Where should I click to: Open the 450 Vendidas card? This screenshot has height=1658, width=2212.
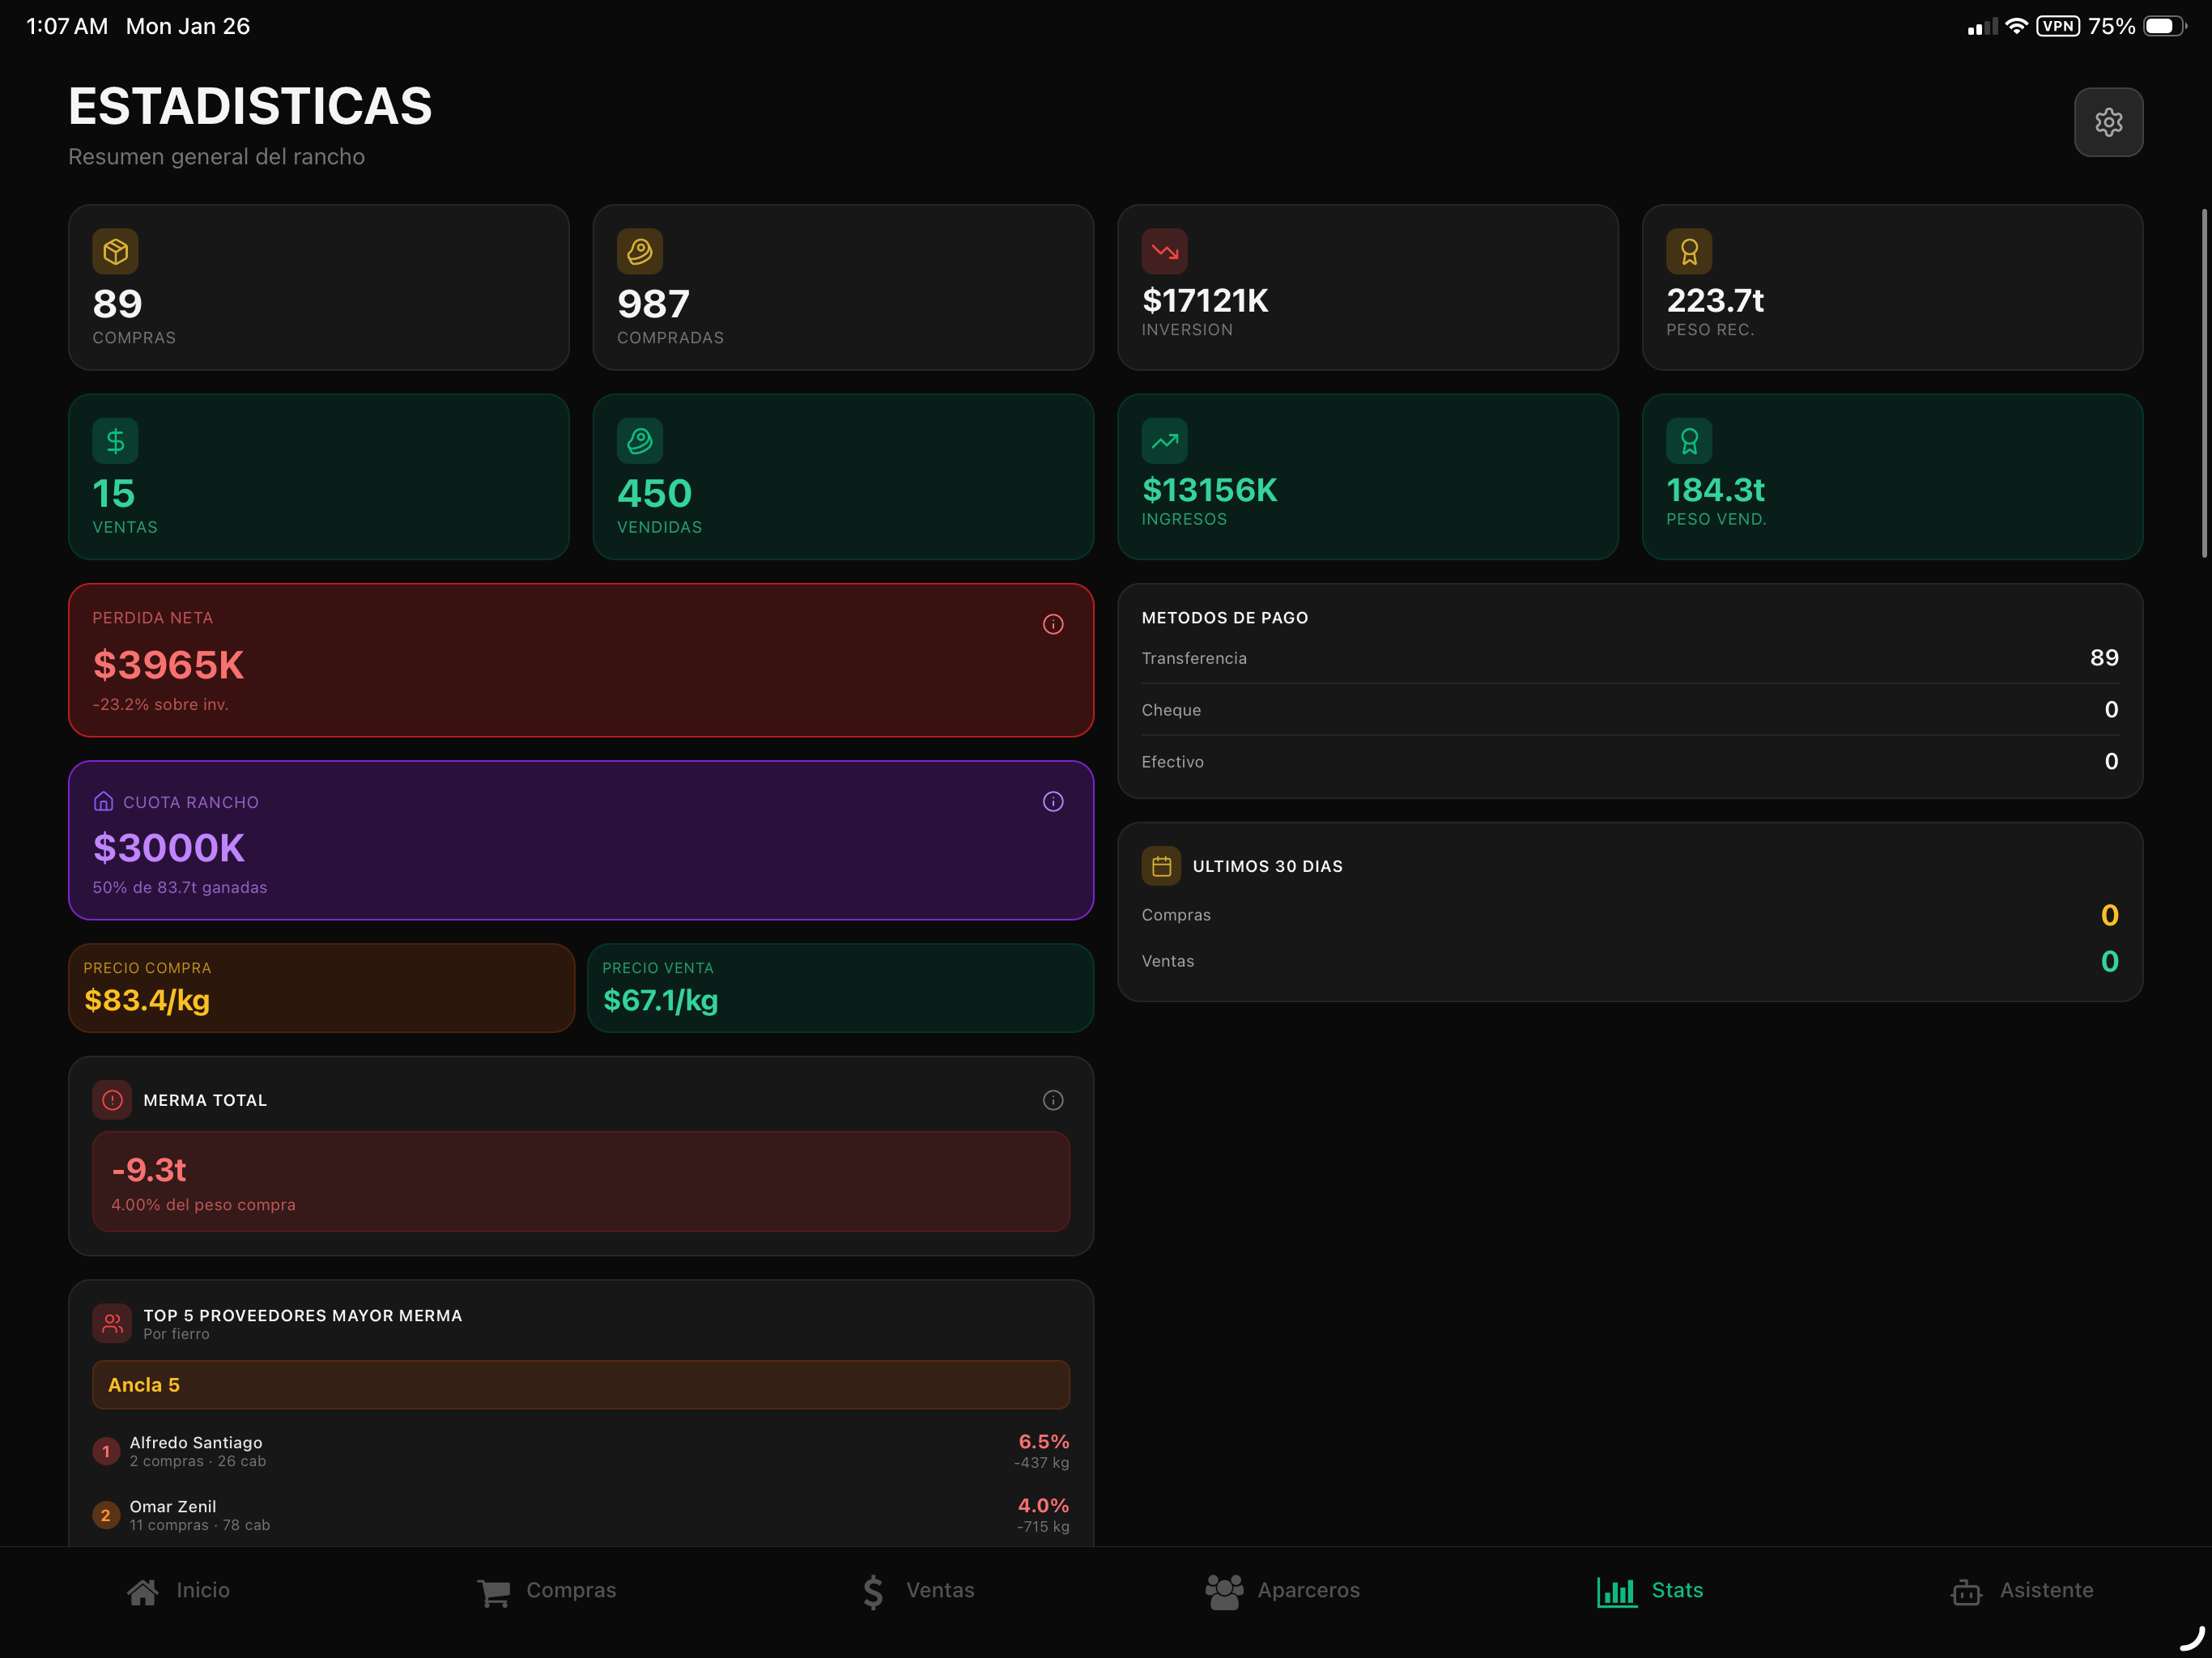(843, 477)
